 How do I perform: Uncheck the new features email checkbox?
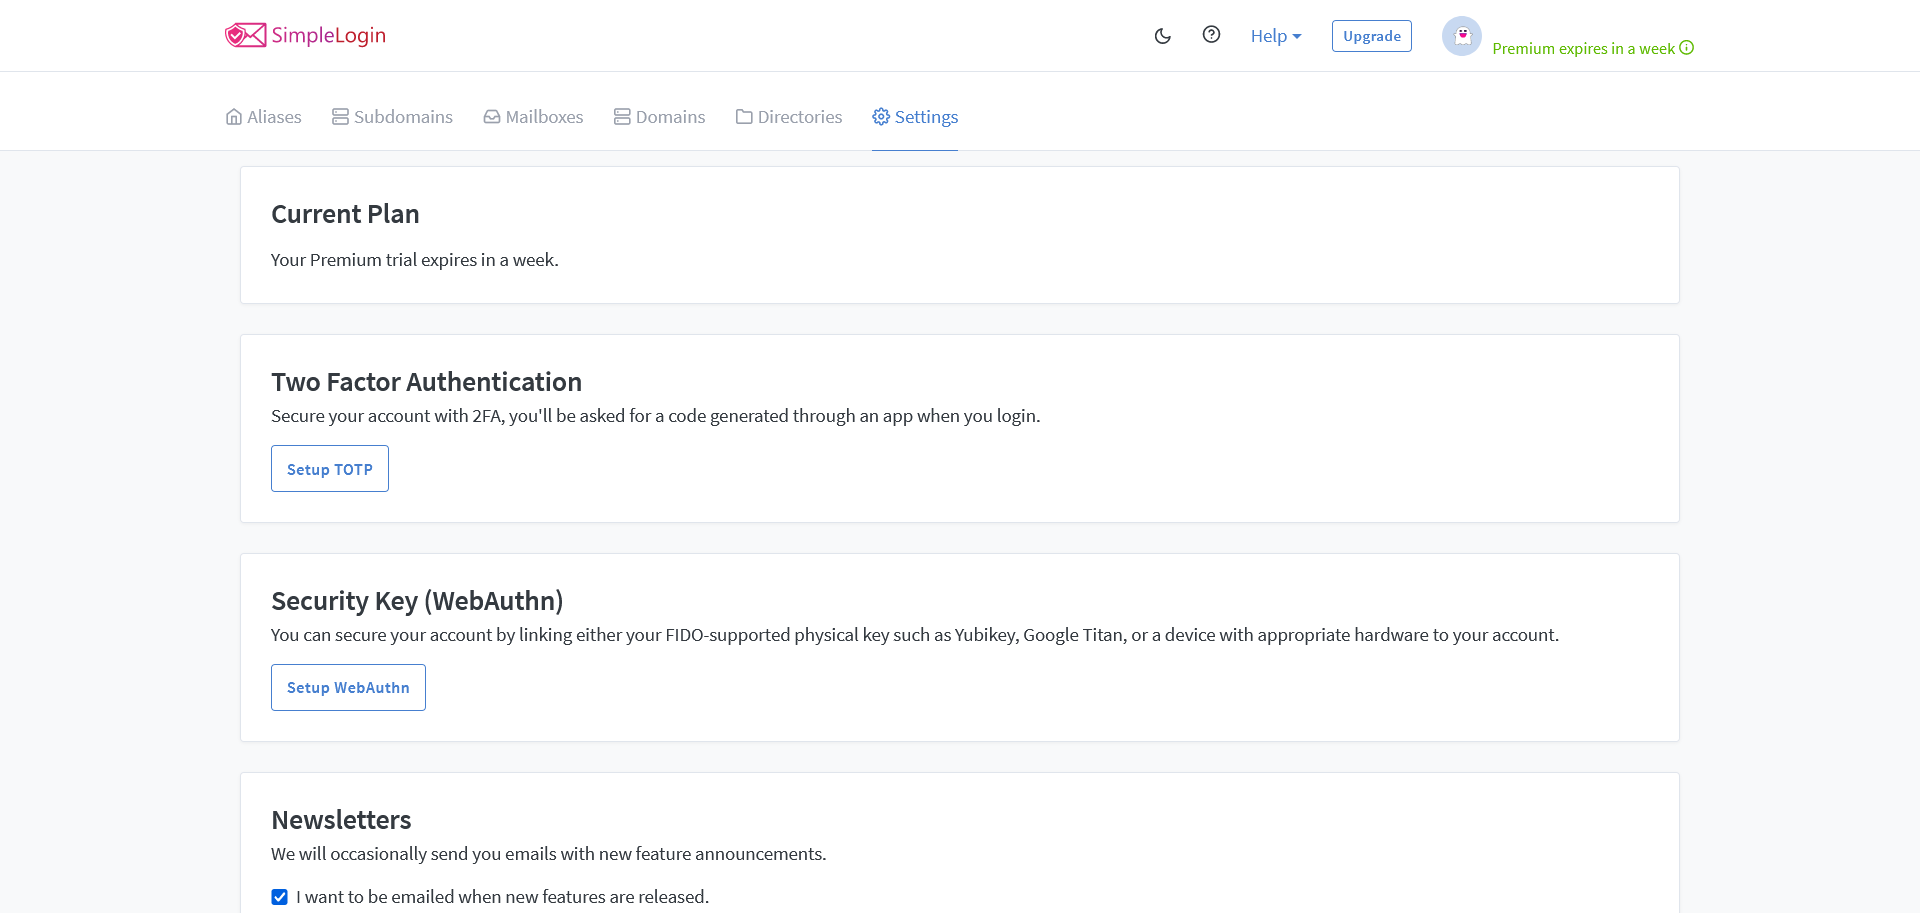[280, 897]
